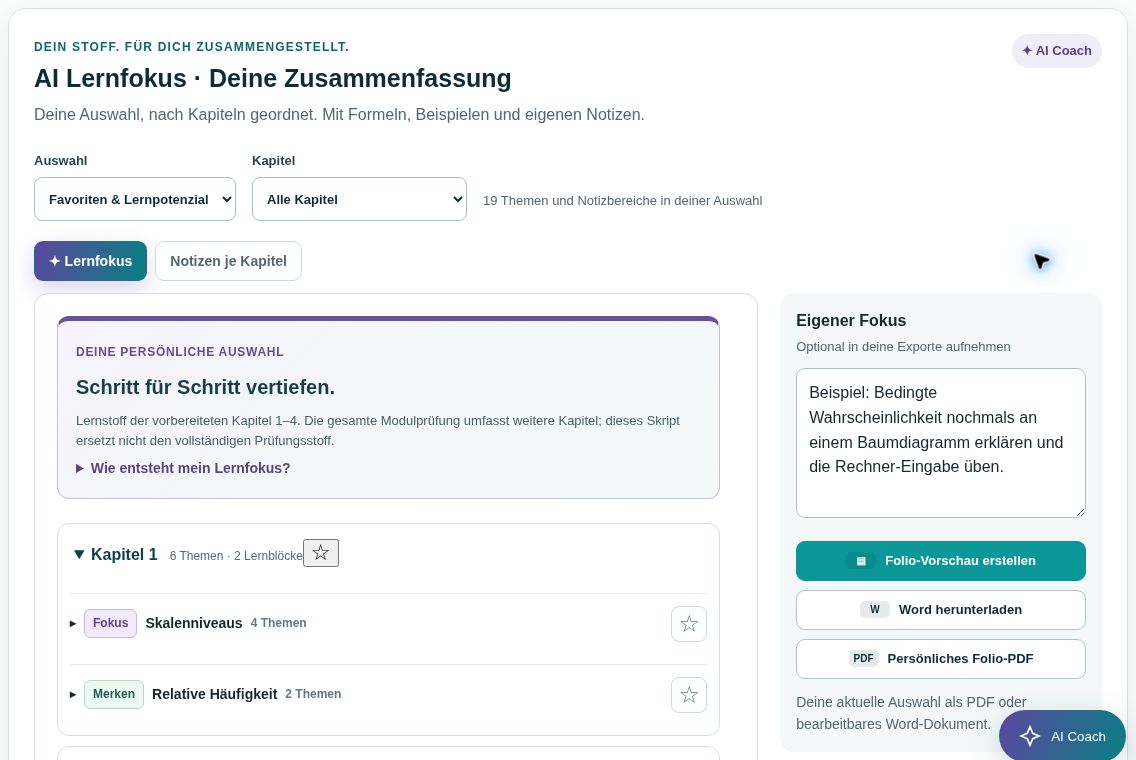
Task: Click 'Optional in deine Exporte aufnehmen' hint
Action: pyautogui.click(x=903, y=347)
